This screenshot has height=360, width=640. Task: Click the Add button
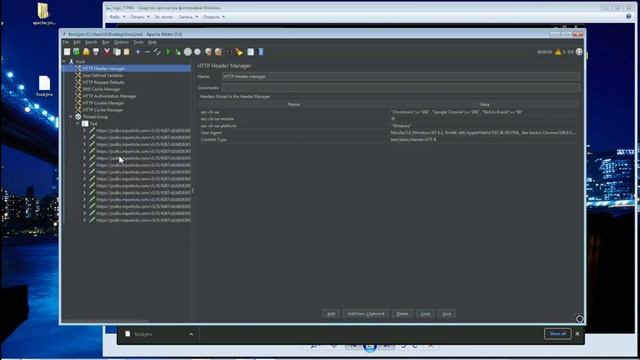pyautogui.click(x=331, y=314)
